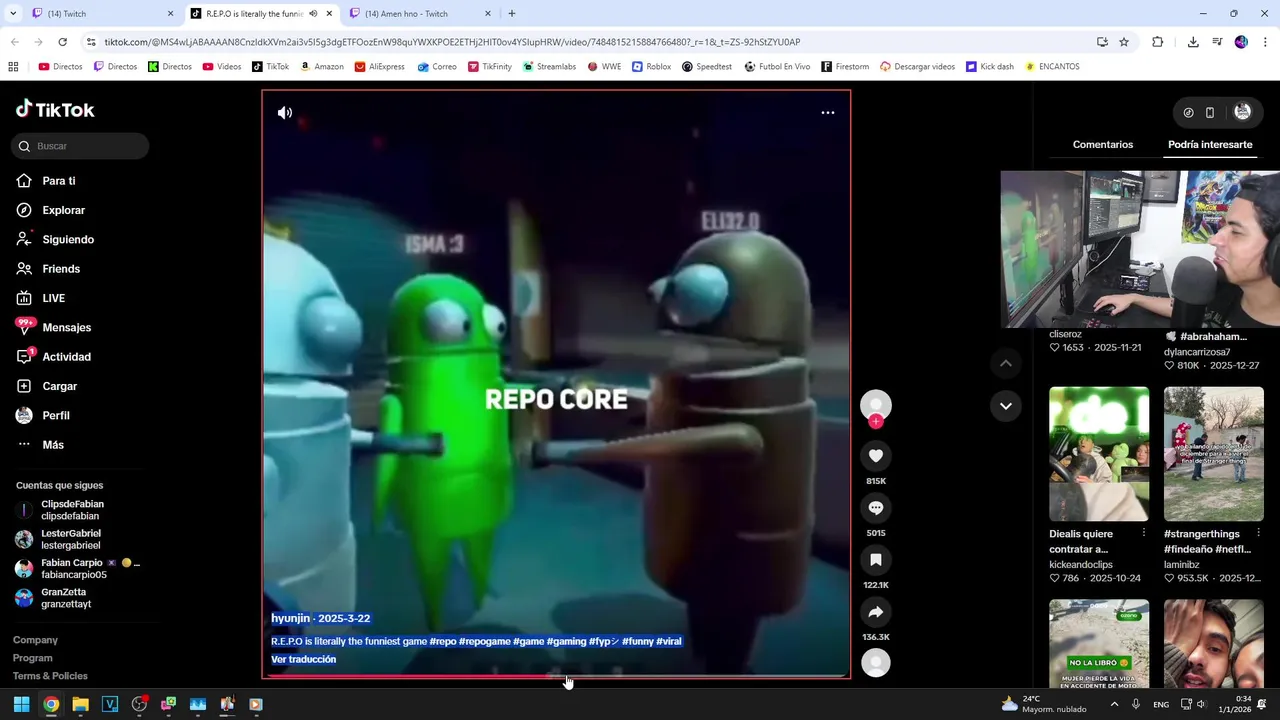Seek on the video progress bar
1280x720 pixels.
[x=556, y=677]
